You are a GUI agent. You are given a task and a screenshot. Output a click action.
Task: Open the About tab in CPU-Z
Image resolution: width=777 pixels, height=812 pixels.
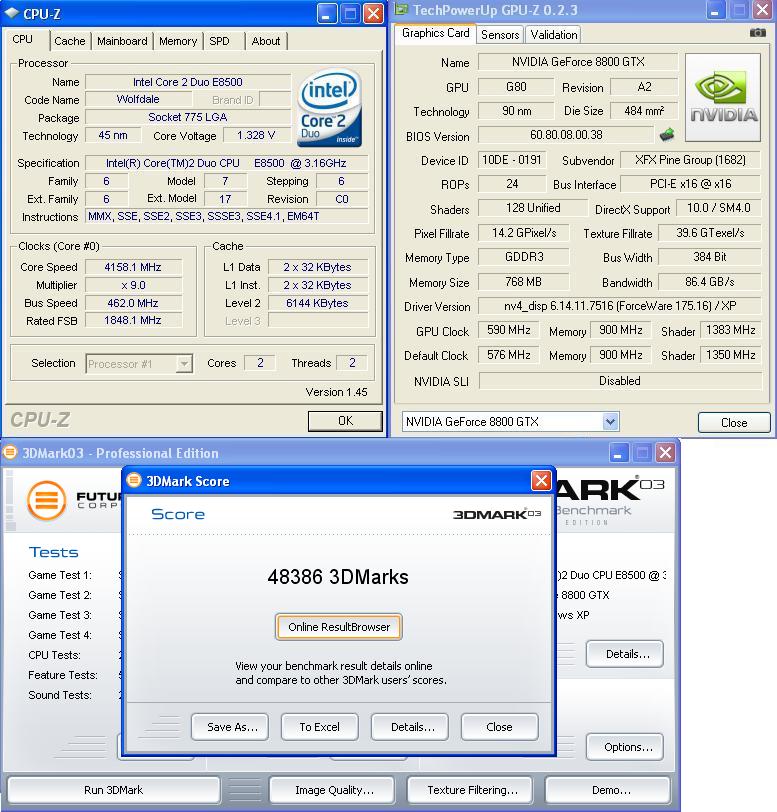tap(266, 41)
